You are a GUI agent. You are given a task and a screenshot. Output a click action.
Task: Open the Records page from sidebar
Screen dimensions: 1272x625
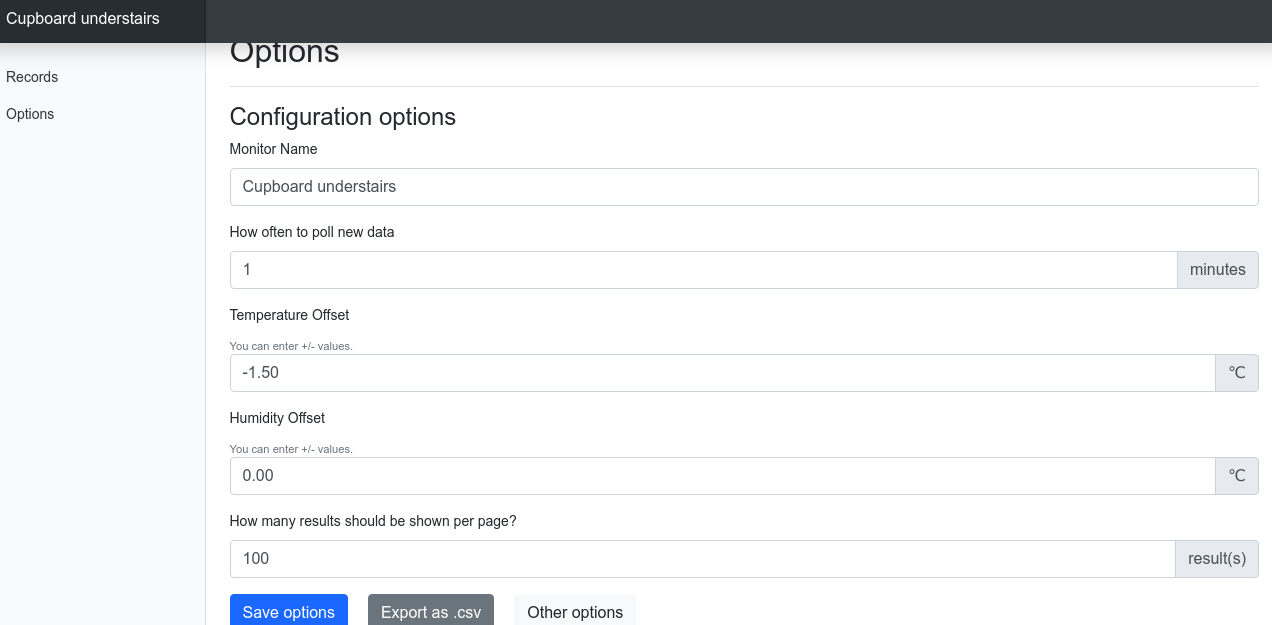[32, 77]
